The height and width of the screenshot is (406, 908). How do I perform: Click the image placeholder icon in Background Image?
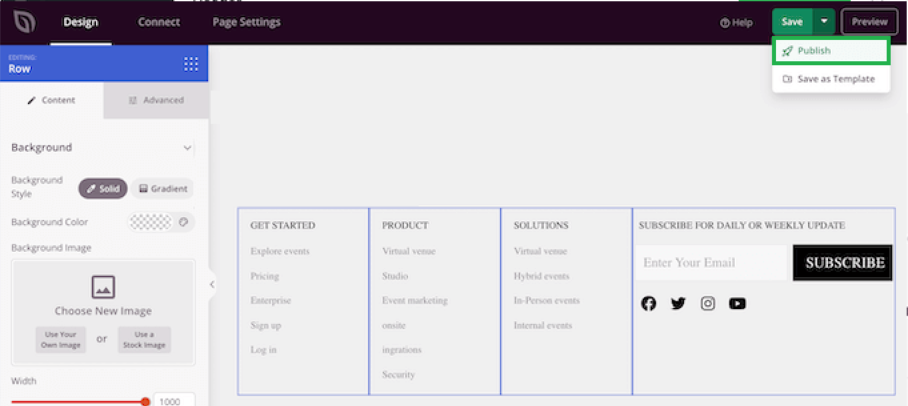tap(103, 287)
